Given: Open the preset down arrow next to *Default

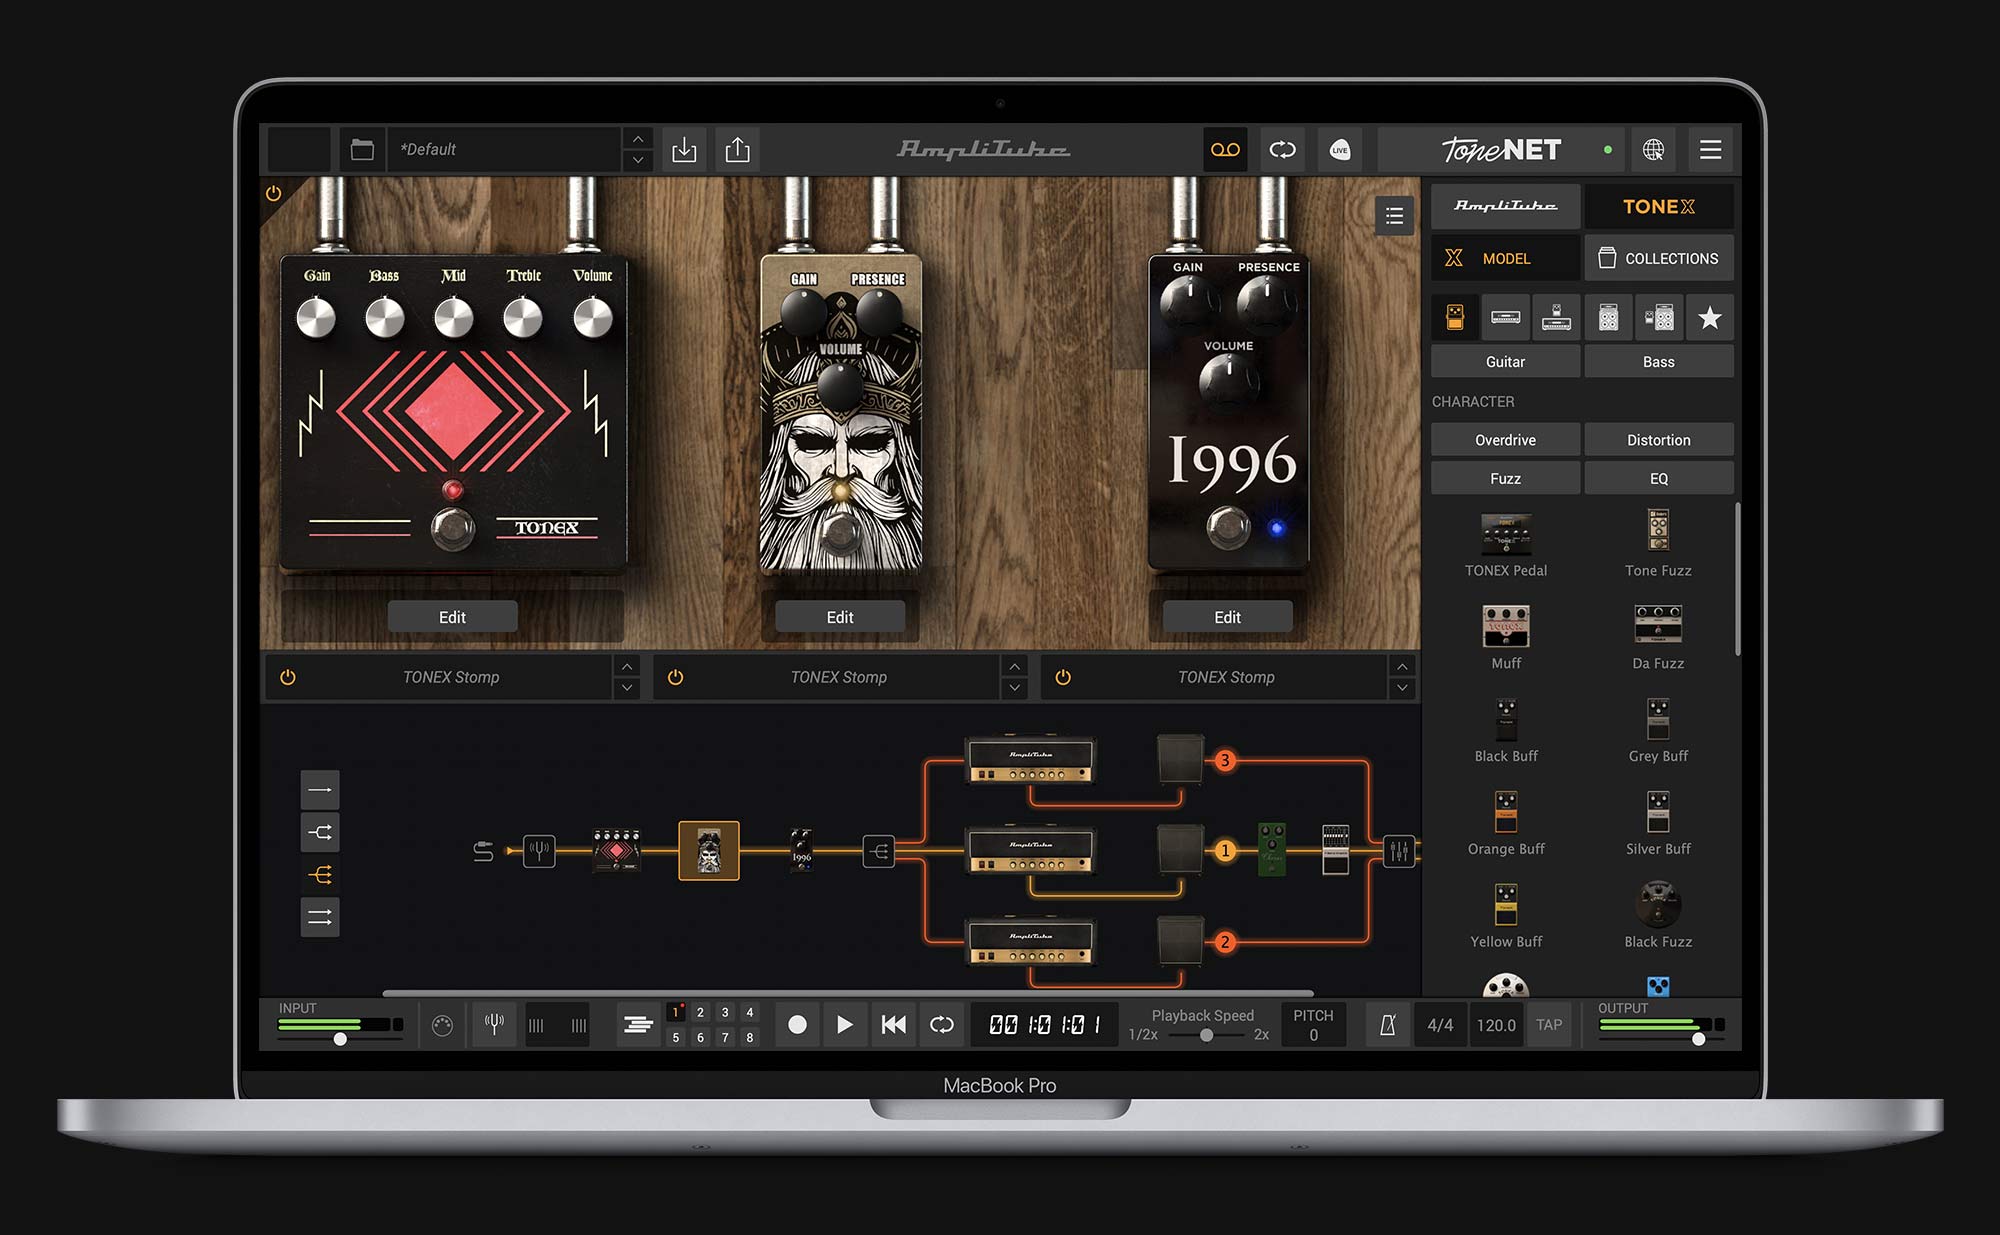Looking at the screenshot, I should (x=637, y=160).
